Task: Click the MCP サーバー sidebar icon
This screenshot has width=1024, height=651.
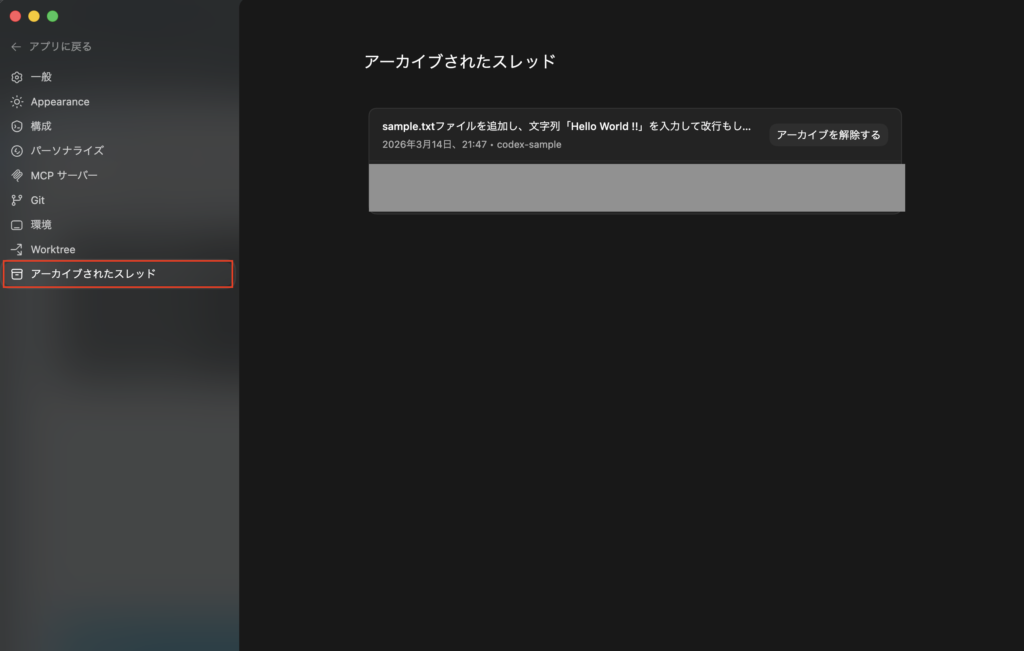Action: [x=16, y=175]
